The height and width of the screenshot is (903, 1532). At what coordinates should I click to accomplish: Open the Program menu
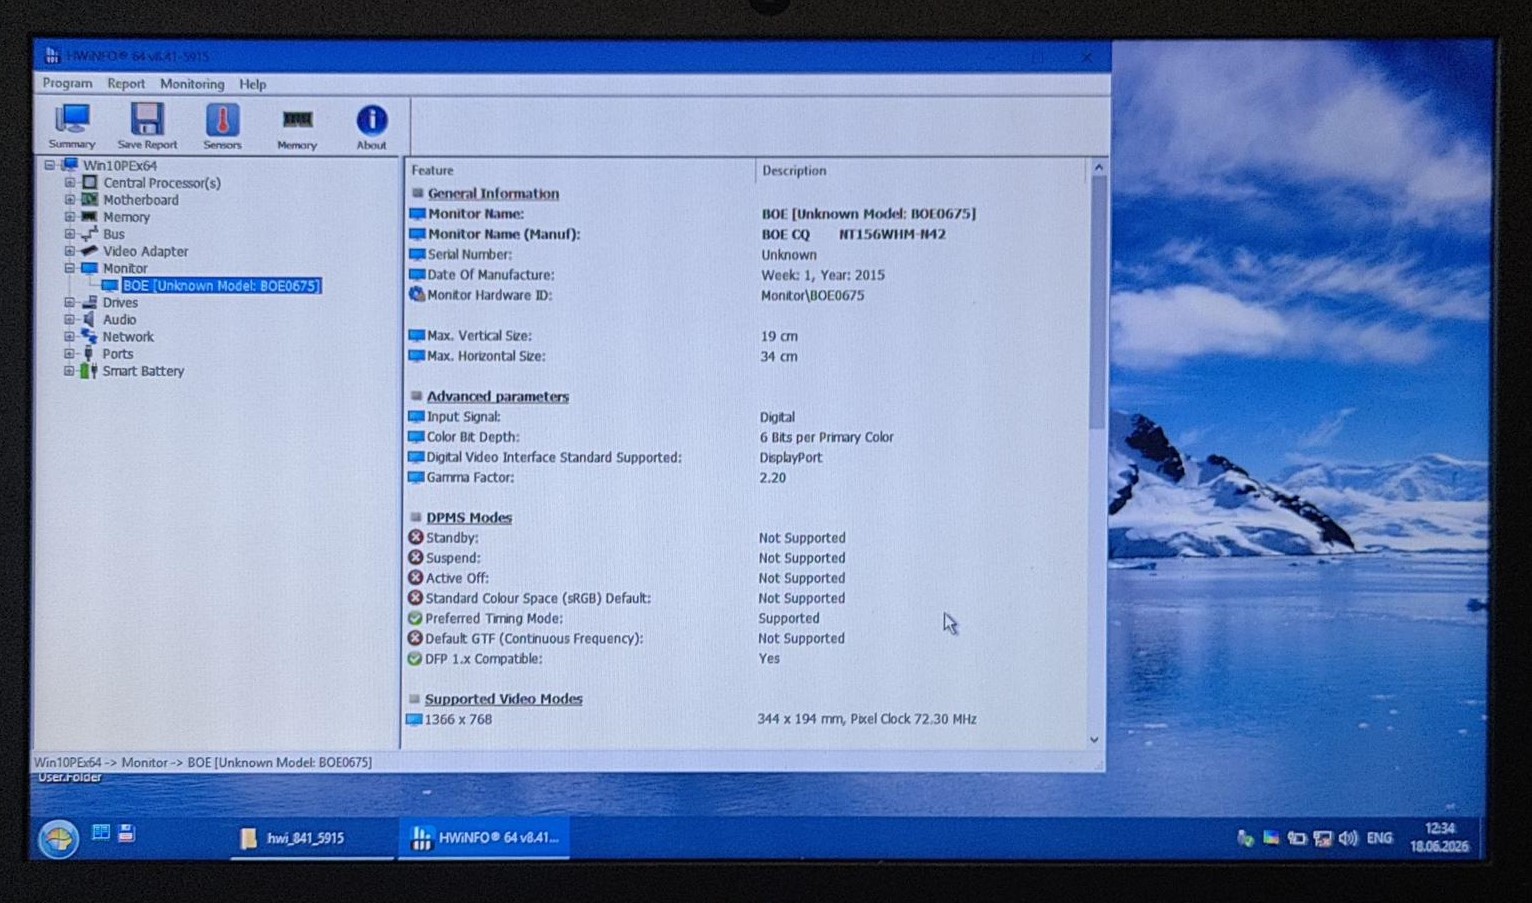pos(67,84)
